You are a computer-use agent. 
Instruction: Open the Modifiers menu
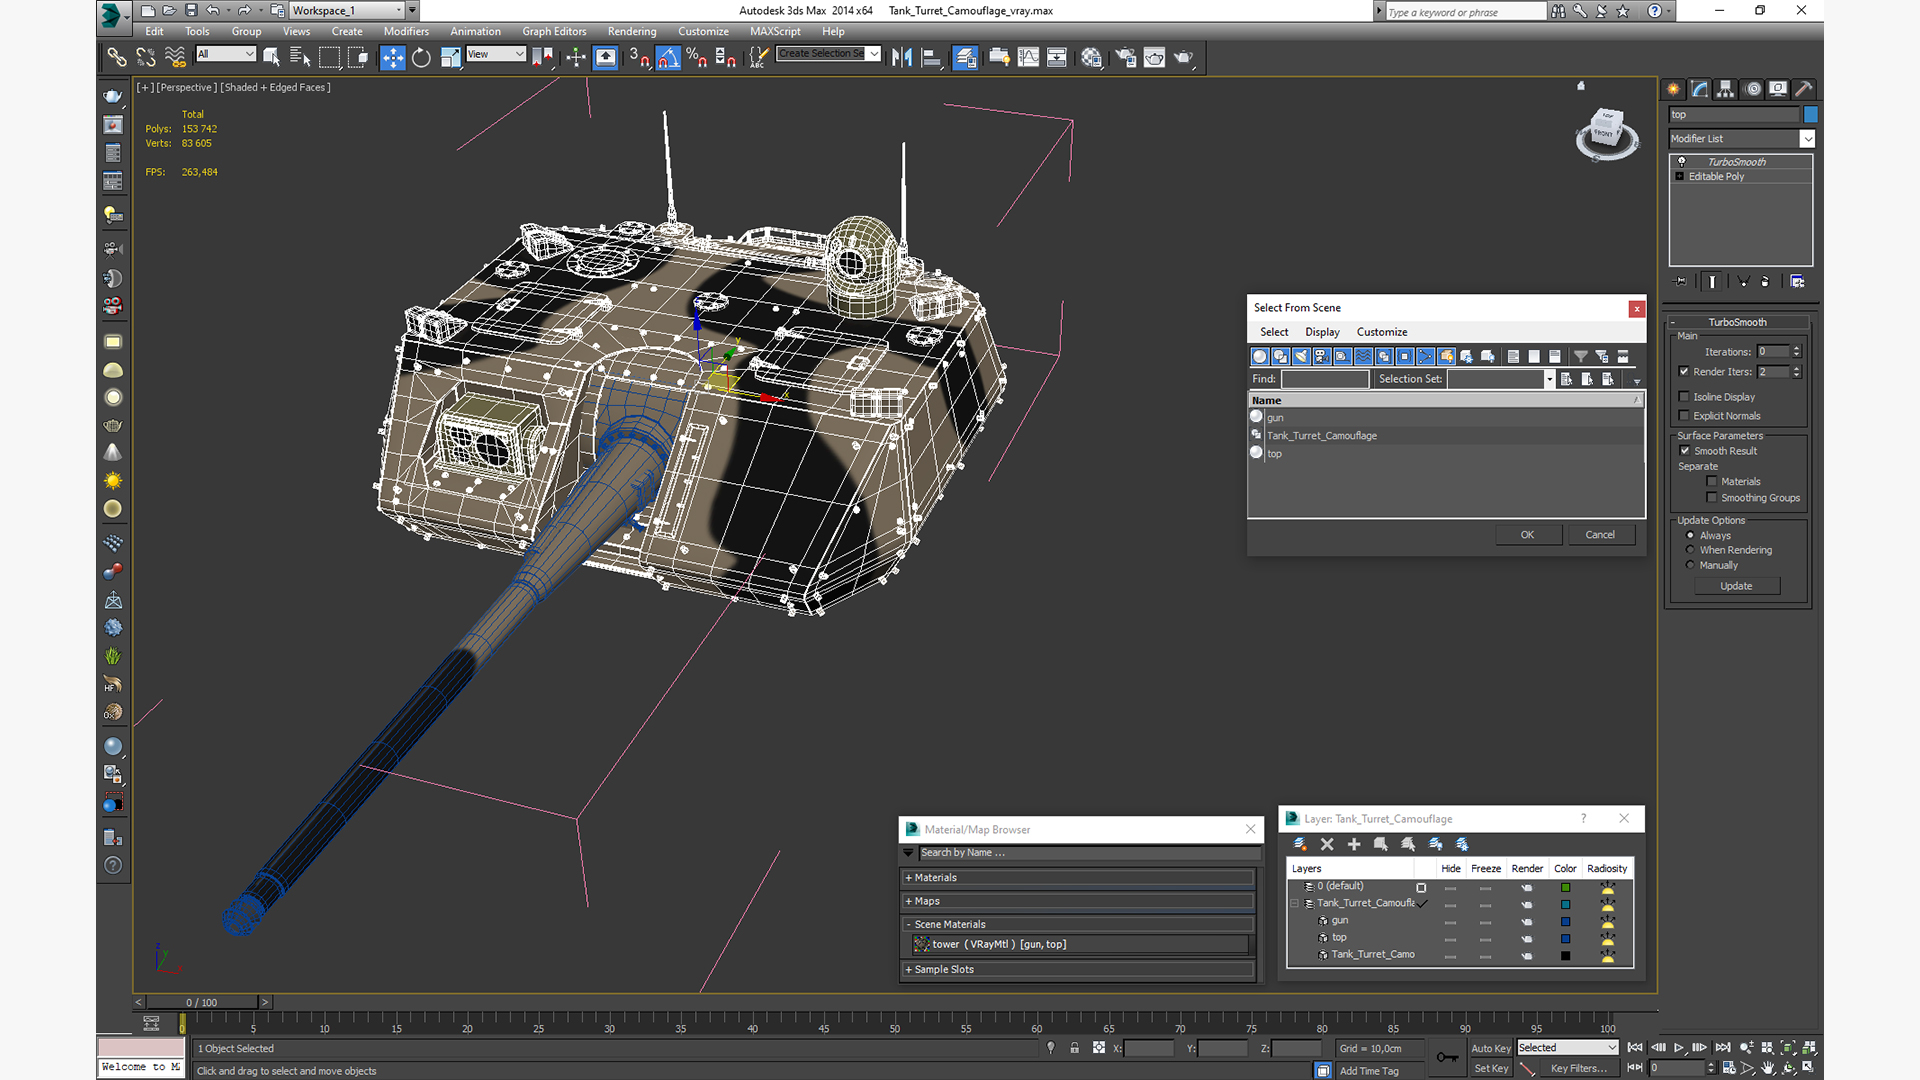click(x=406, y=31)
